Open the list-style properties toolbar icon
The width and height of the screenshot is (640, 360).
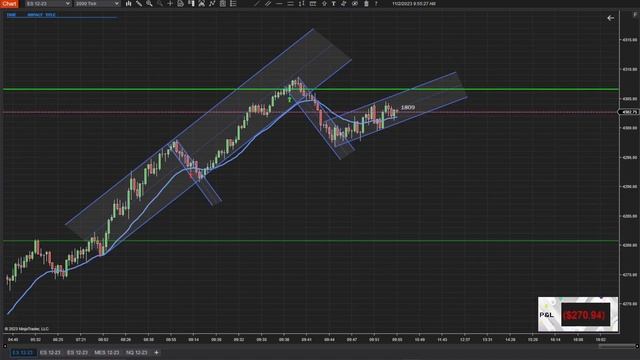[233, 4]
